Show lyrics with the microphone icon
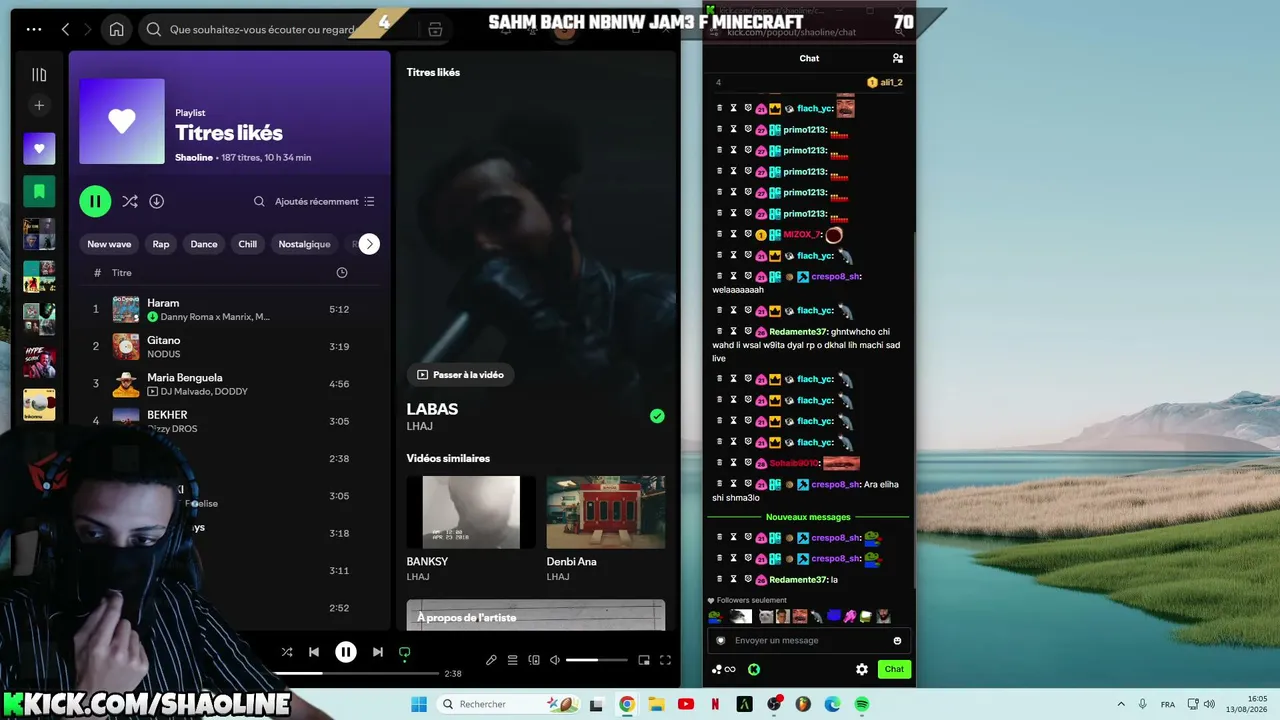This screenshot has width=1280, height=720. [491, 660]
